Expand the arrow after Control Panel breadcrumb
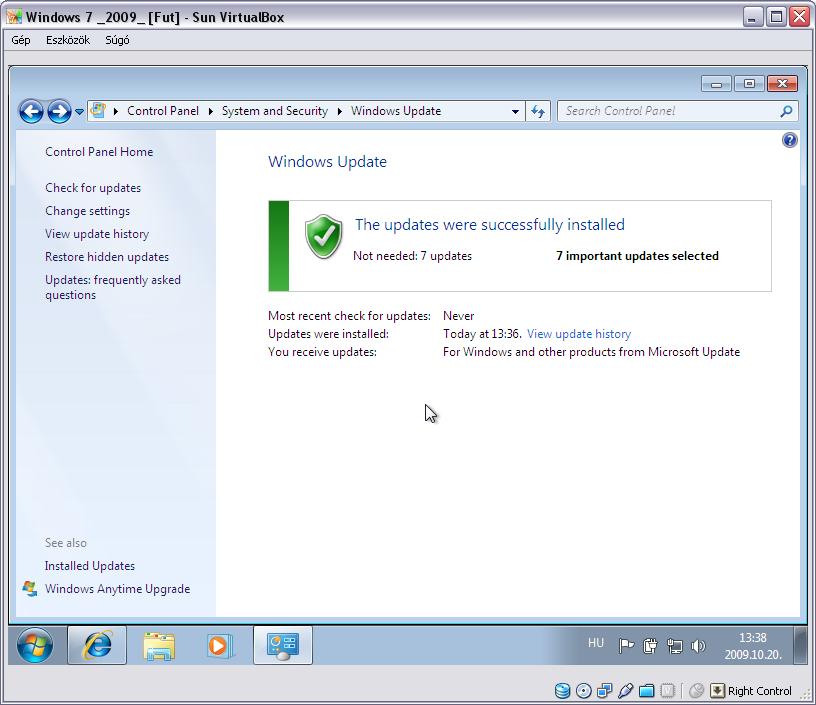The image size is (816, 705). [x=210, y=111]
